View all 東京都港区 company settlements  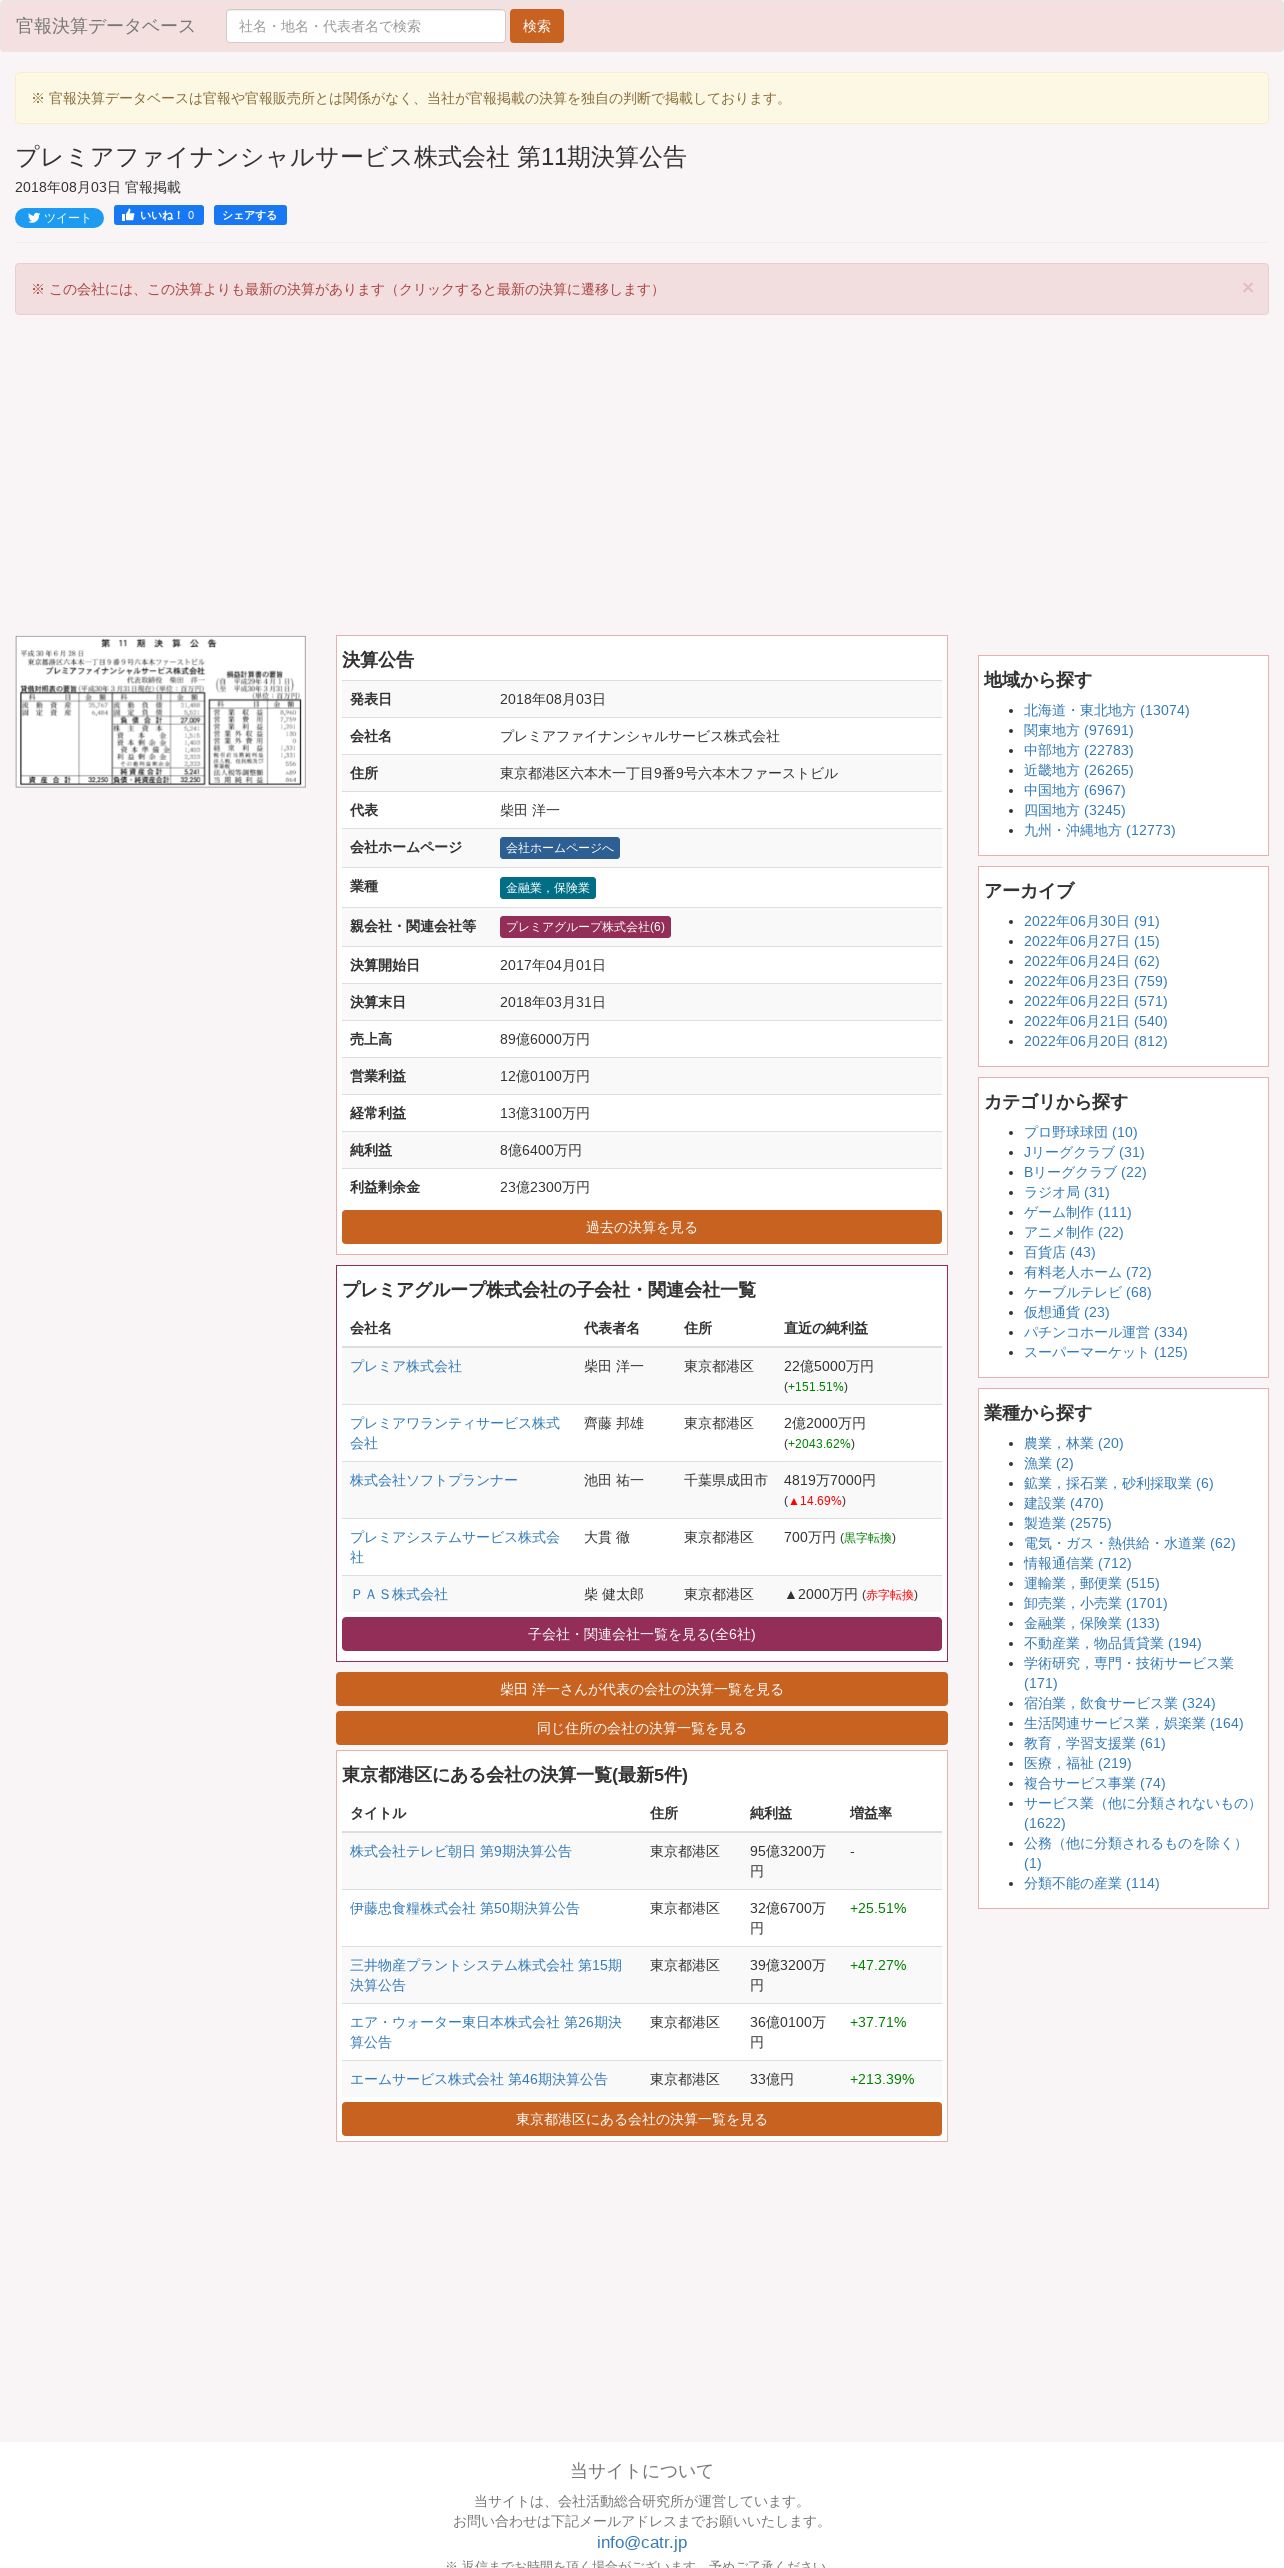point(642,2119)
